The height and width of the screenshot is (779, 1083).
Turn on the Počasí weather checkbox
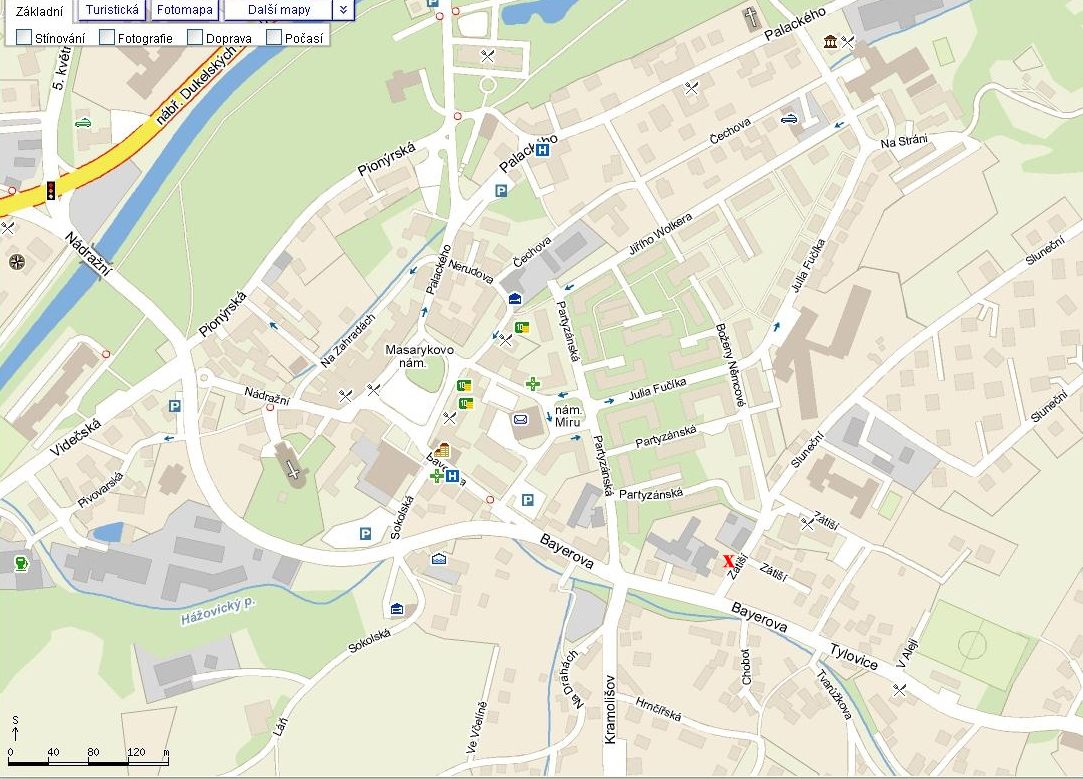274,38
